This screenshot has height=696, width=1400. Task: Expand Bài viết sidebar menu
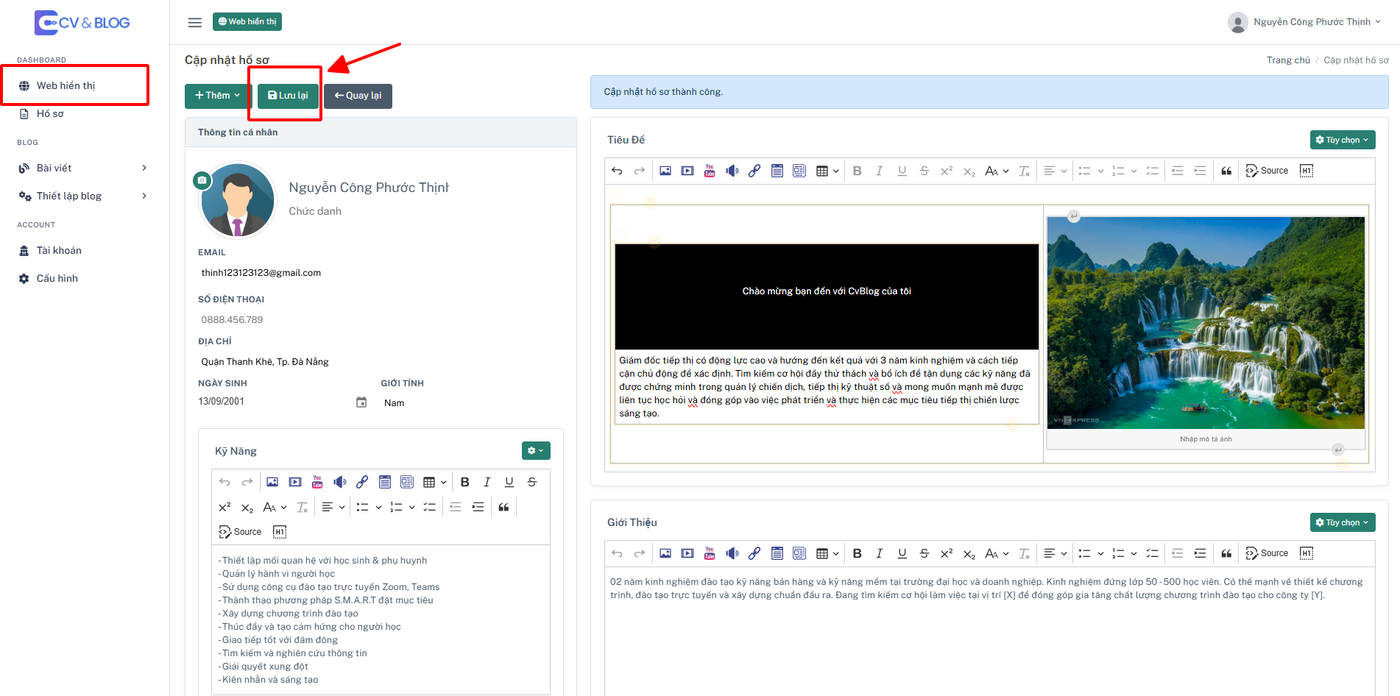pyautogui.click(x=85, y=168)
